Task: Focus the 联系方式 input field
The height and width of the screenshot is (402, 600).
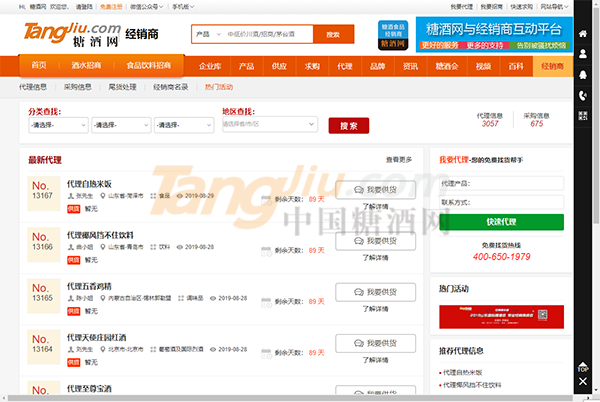Action: click(501, 202)
